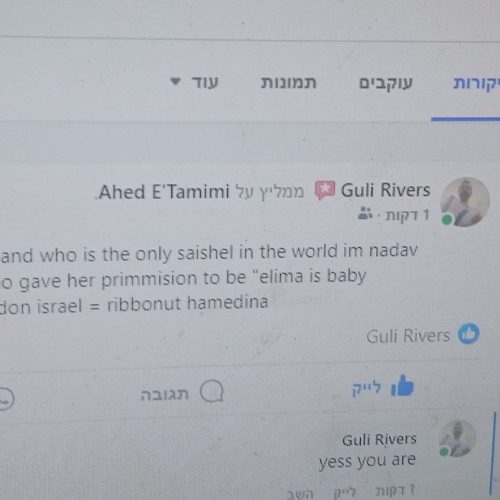Click the commenter's profile picture
The height and width of the screenshot is (500, 500).
coord(457,438)
